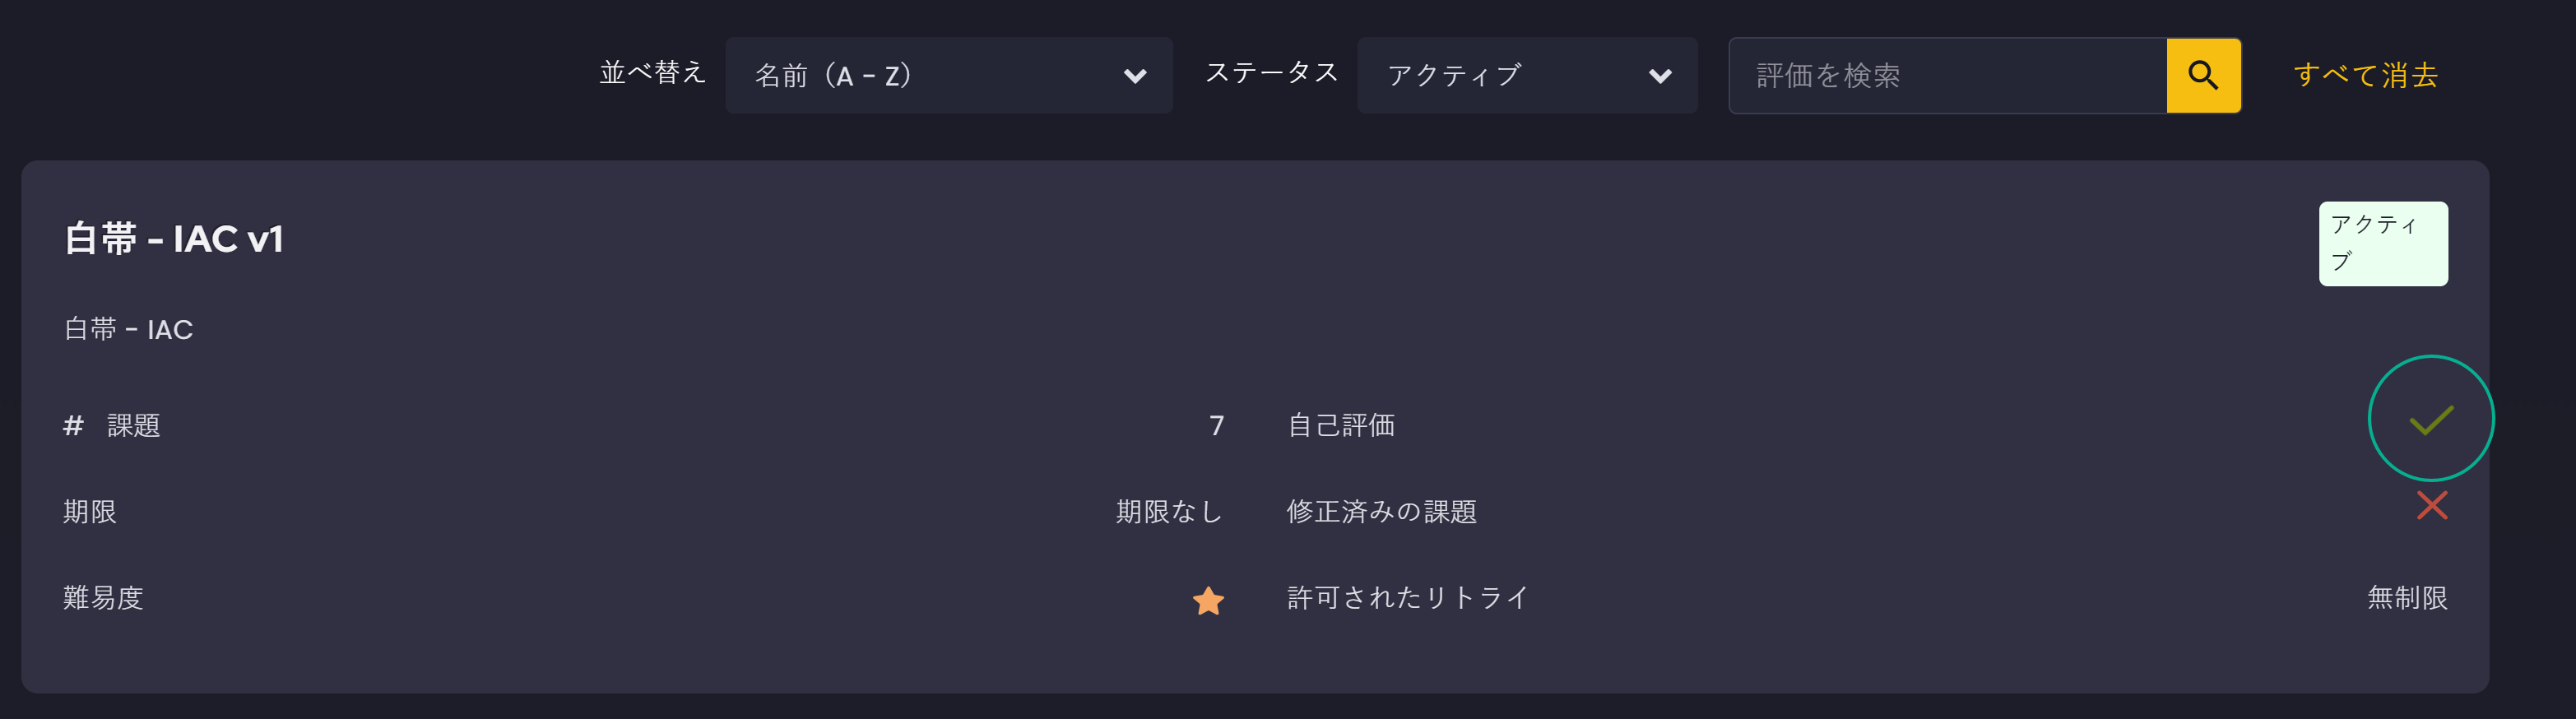Click the 白帯 - IAC subtitle text
The width and height of the screenshot is (2576, 719).
point(128,329)
